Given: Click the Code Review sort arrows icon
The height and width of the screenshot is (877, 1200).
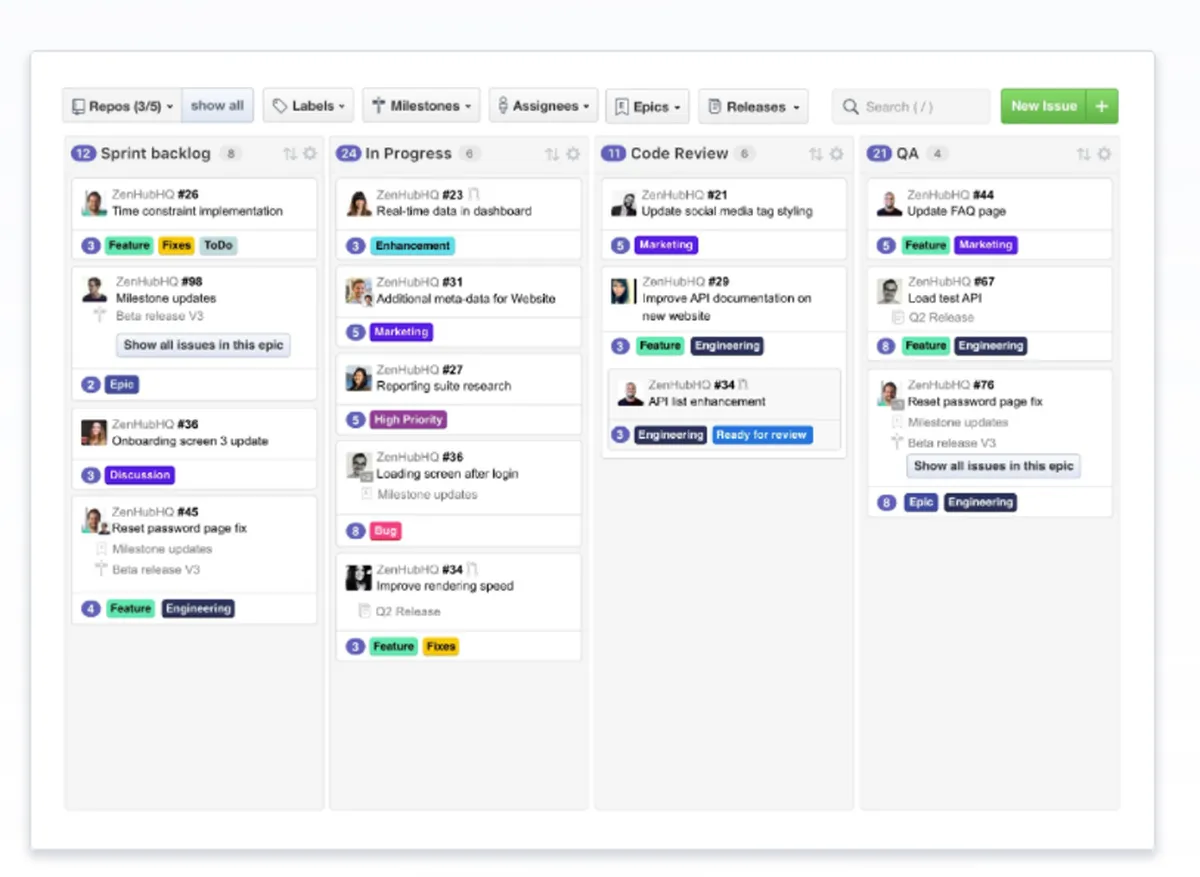Looking at the screenshot, I should [817, 154].
